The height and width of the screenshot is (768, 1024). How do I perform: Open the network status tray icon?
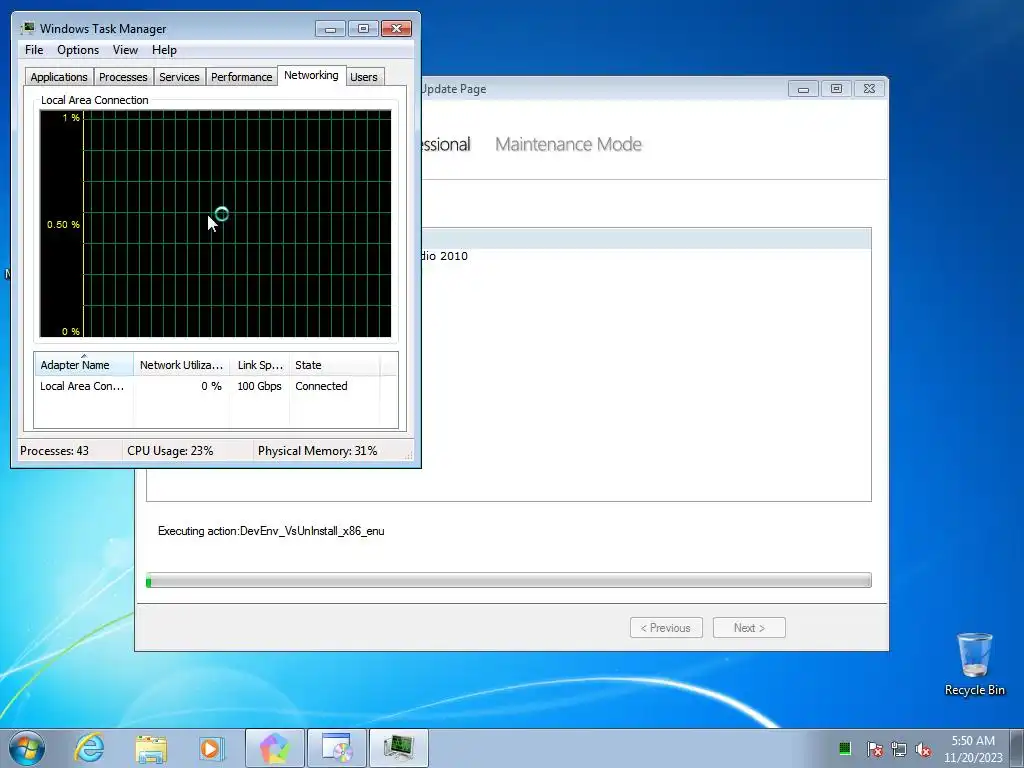(899, 749)
